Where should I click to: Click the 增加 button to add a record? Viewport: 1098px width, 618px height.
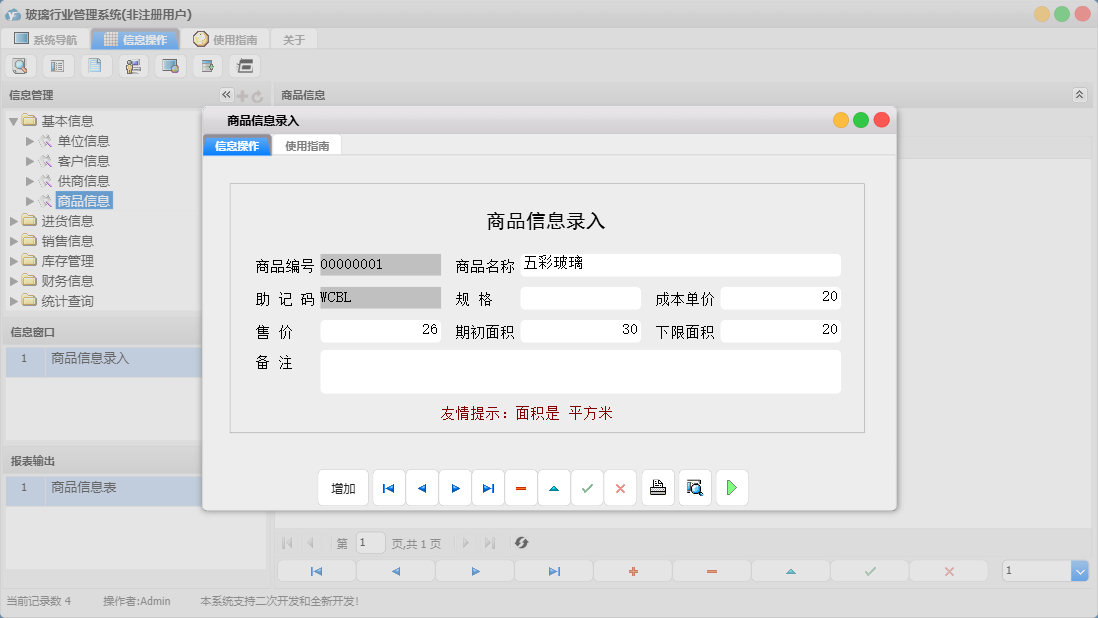[343, 487]
